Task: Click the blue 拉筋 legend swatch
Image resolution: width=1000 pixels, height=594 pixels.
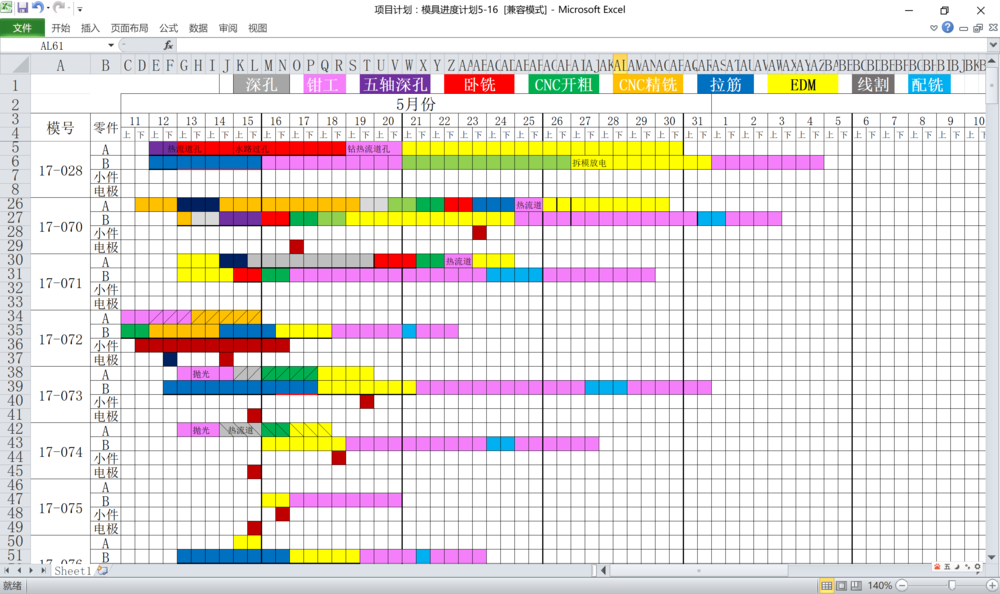Action: coord(726,84)
